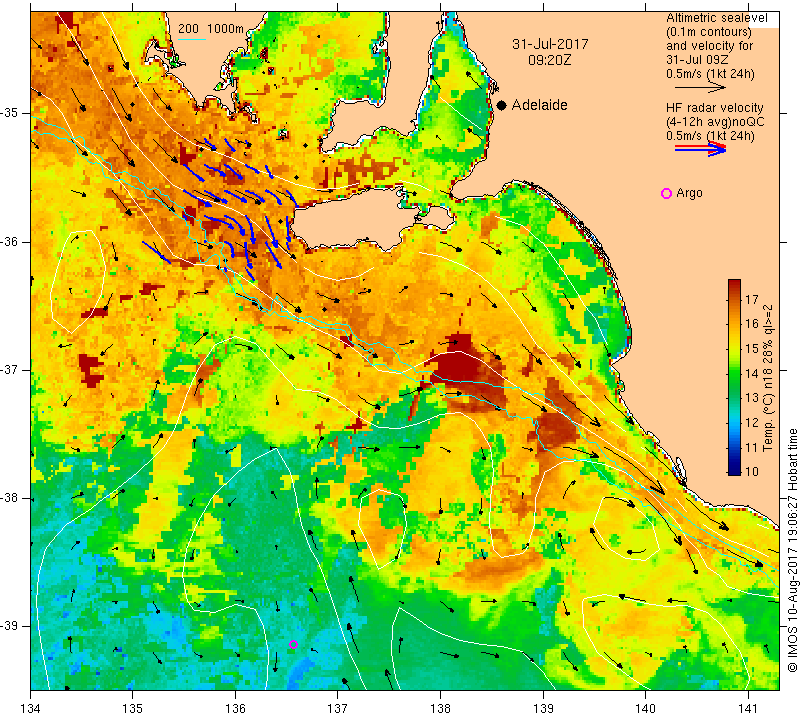Click the (4-12h avg)noQC legend text
Viewport: 800px width, 720px height.
[715, 122]
